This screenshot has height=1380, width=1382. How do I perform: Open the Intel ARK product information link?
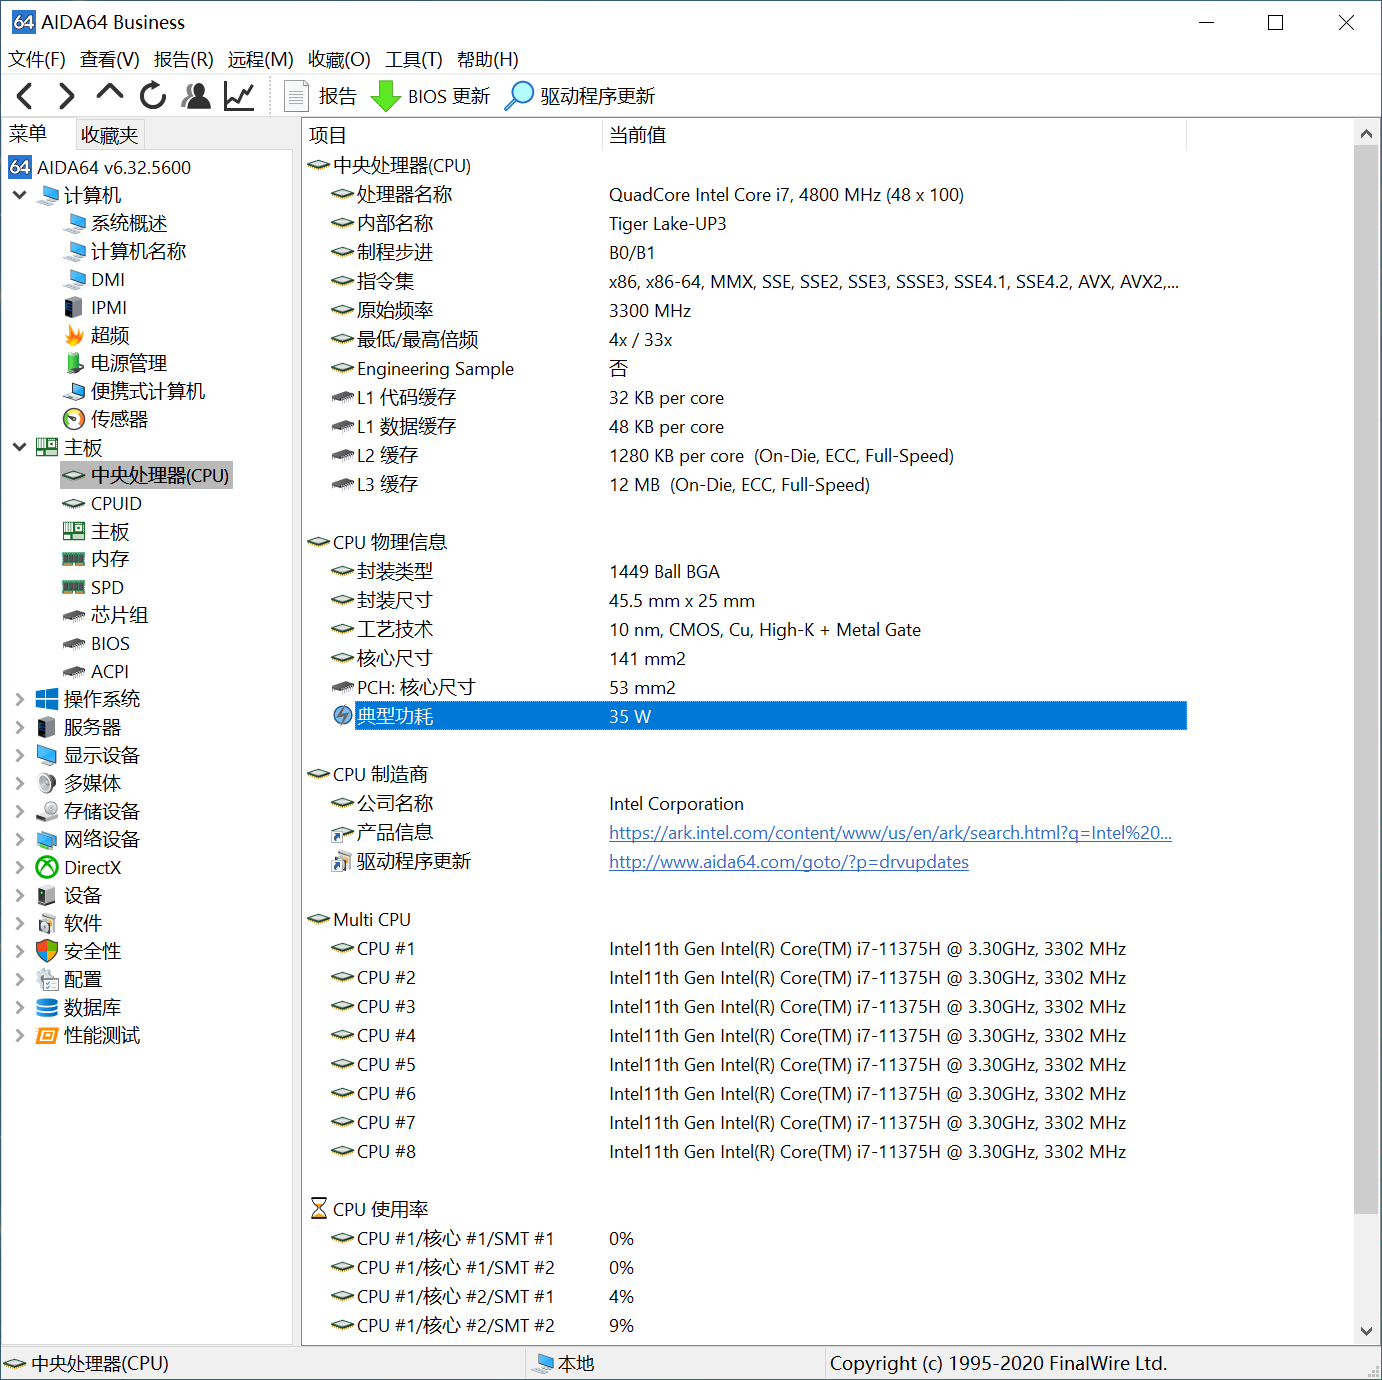point(890,832)
